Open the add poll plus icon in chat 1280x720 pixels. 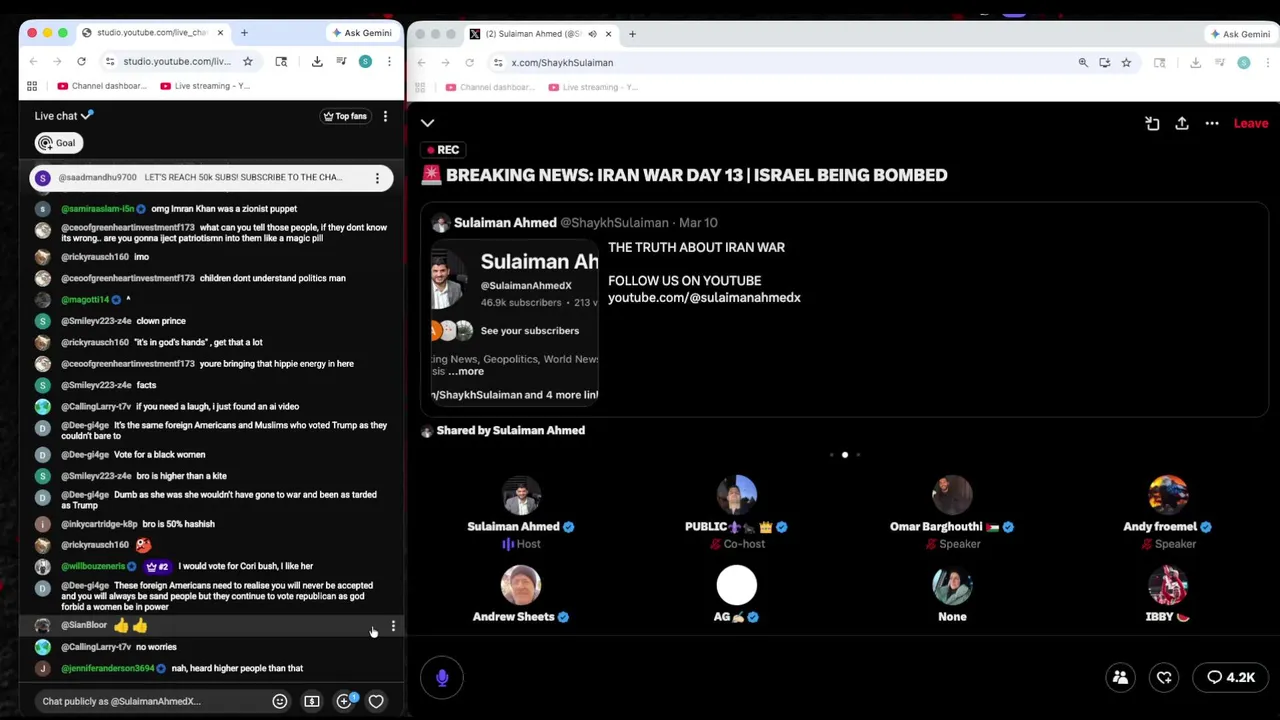[x=344, y=701]
